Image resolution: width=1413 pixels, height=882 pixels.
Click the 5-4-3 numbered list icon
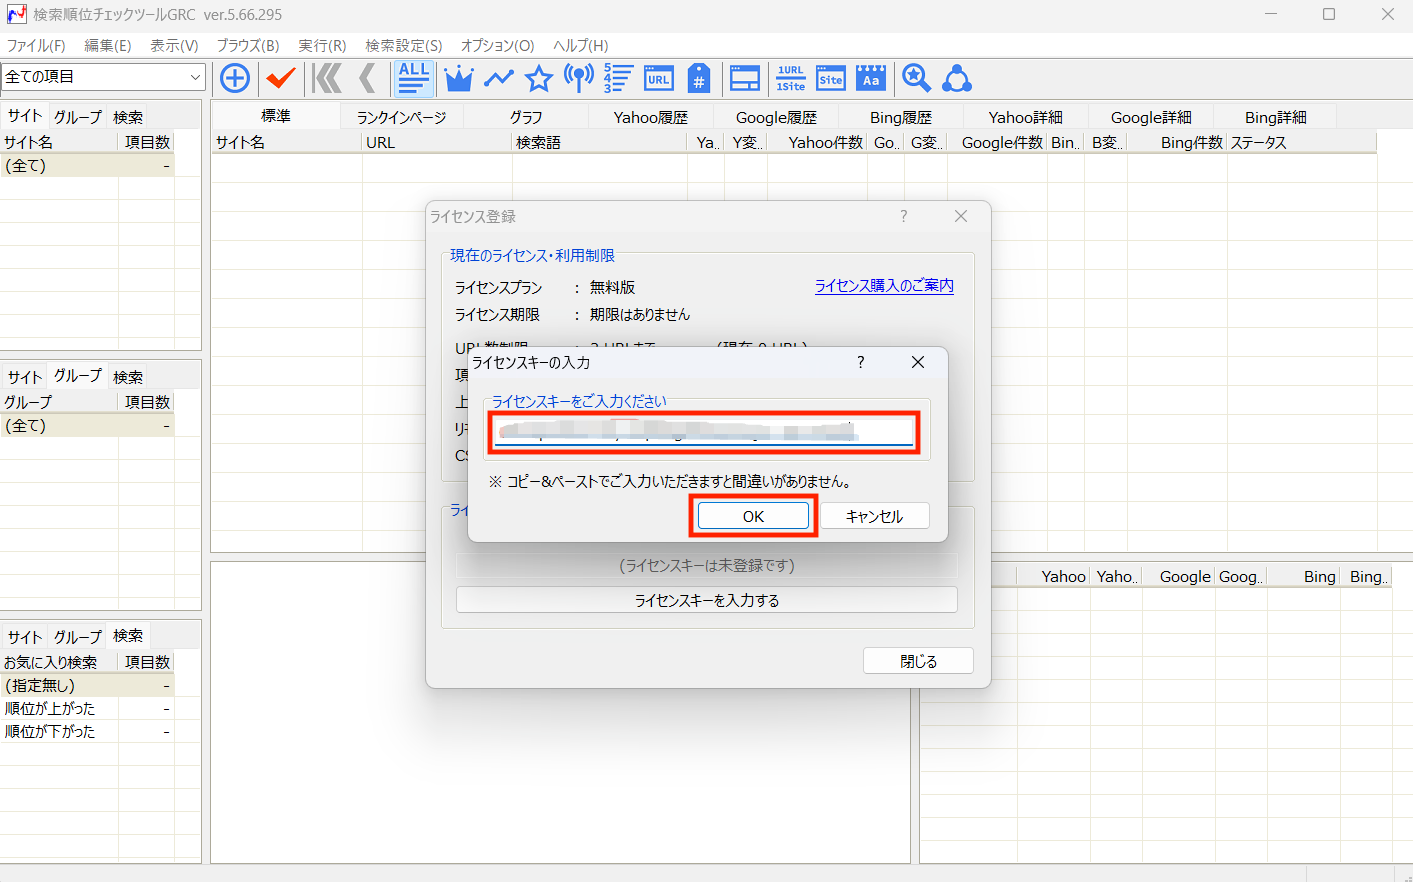coord(618,78)
